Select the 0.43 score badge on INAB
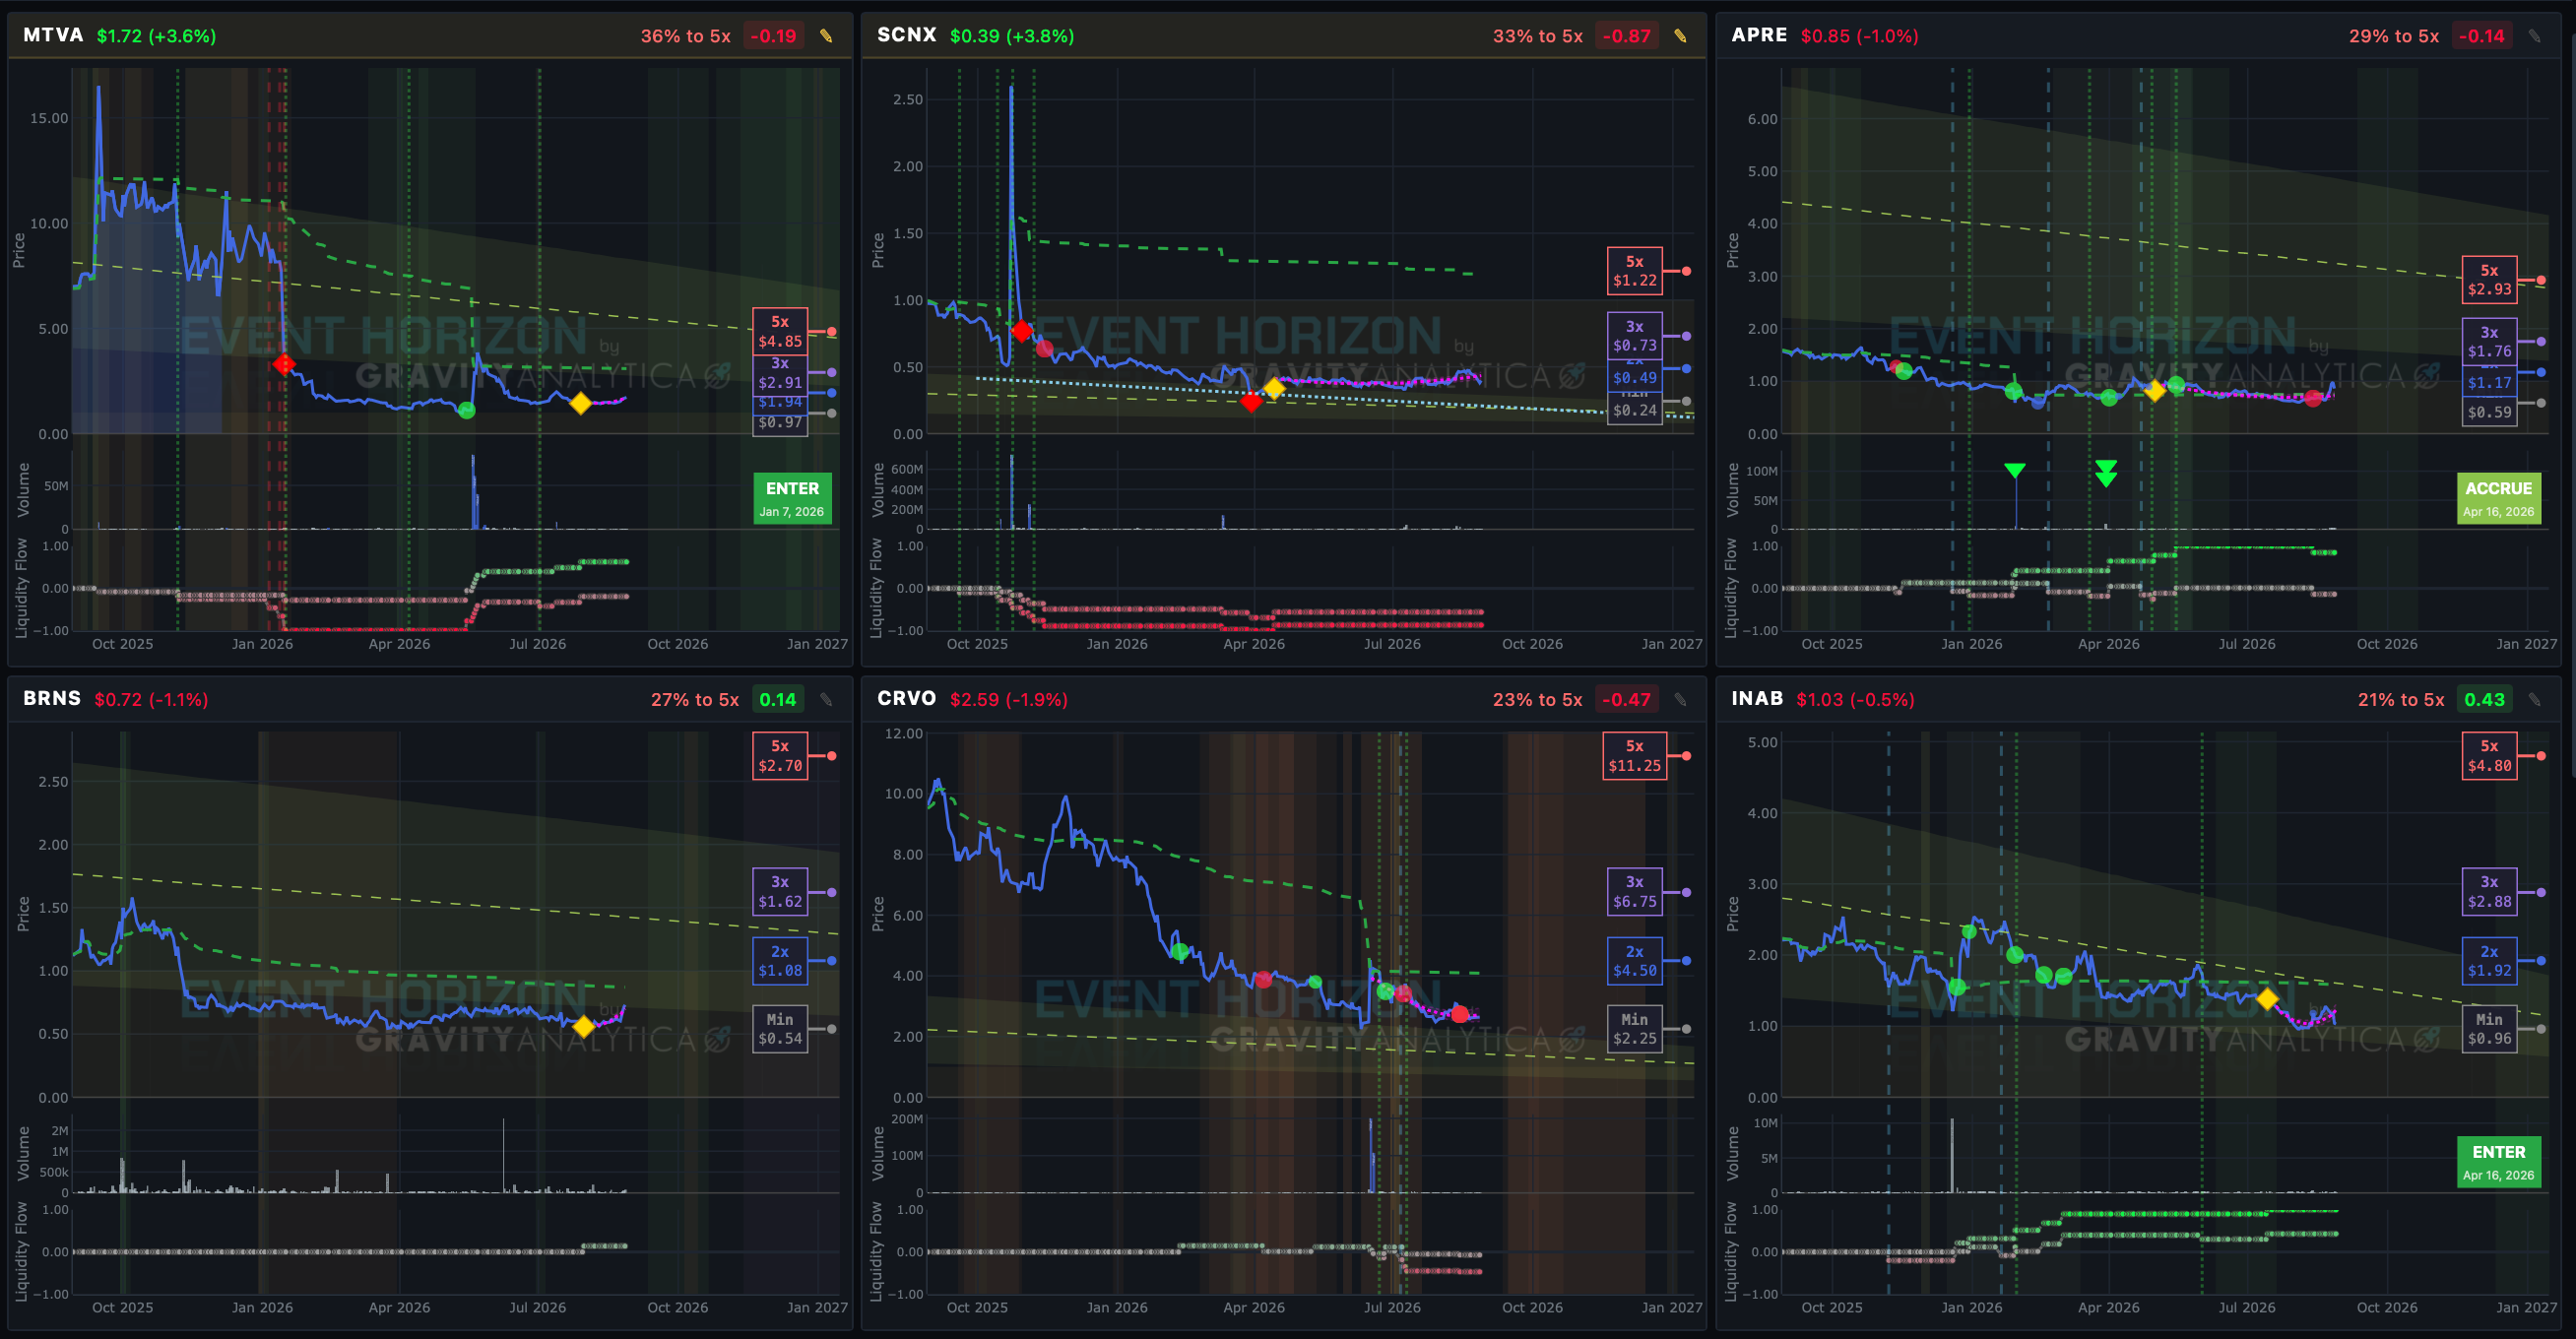Viewport: 2576px width, 1339px height. click(x=2485, y=700)
